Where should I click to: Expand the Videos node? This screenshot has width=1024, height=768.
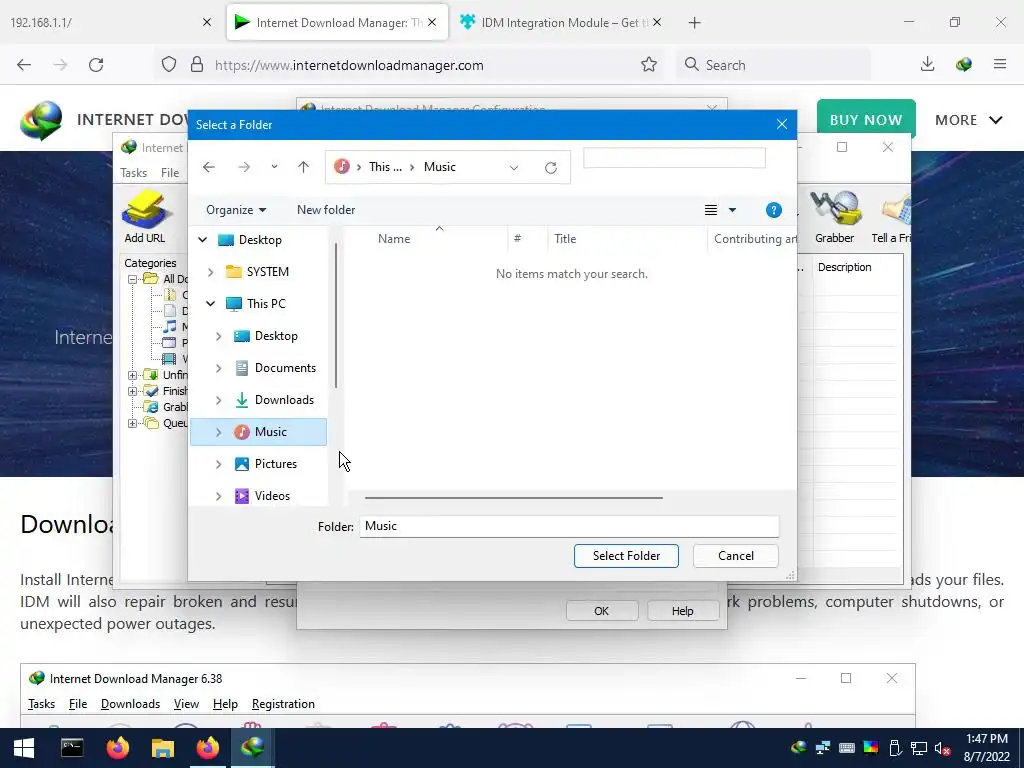pos(219,496)
